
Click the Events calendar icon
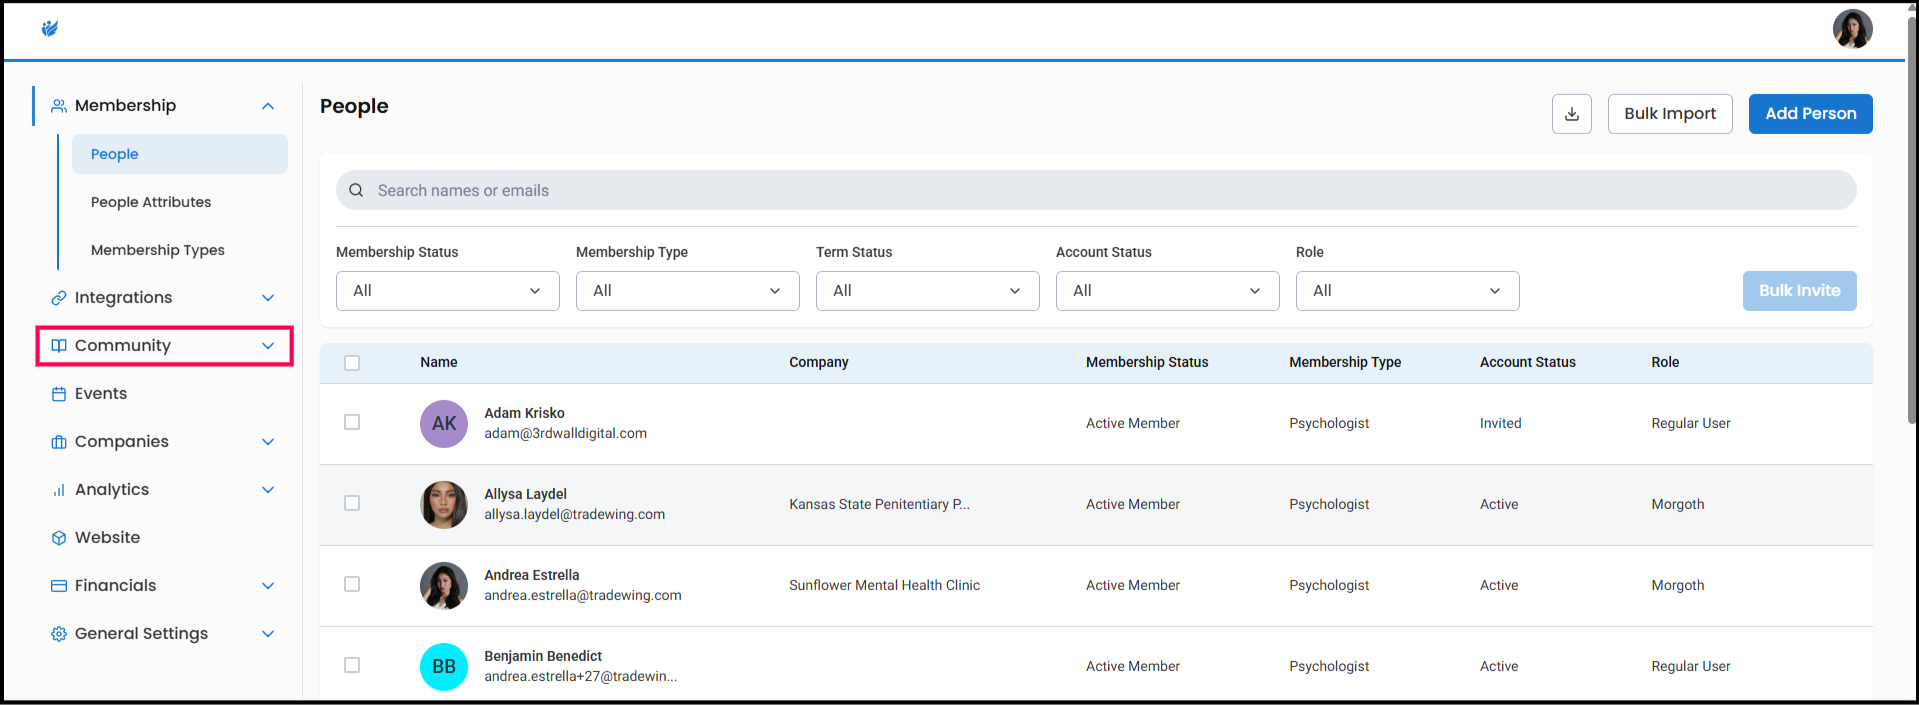click(59, 394)
